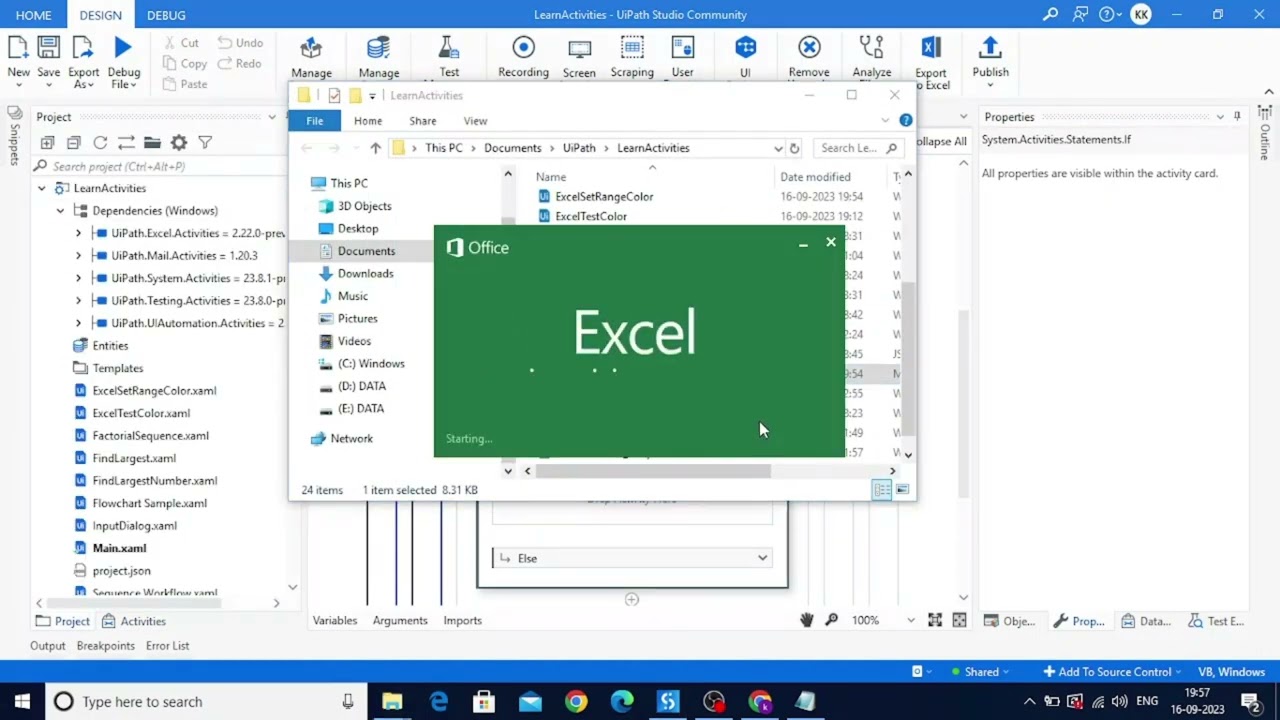Click Chrome icon in Windows taskbar
Screen dimensions: 1280x720
[x=576, y=702]
